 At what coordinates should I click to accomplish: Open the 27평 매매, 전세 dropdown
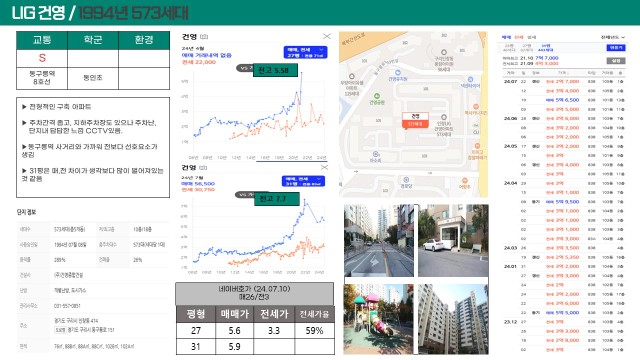(x=305, y=52)
